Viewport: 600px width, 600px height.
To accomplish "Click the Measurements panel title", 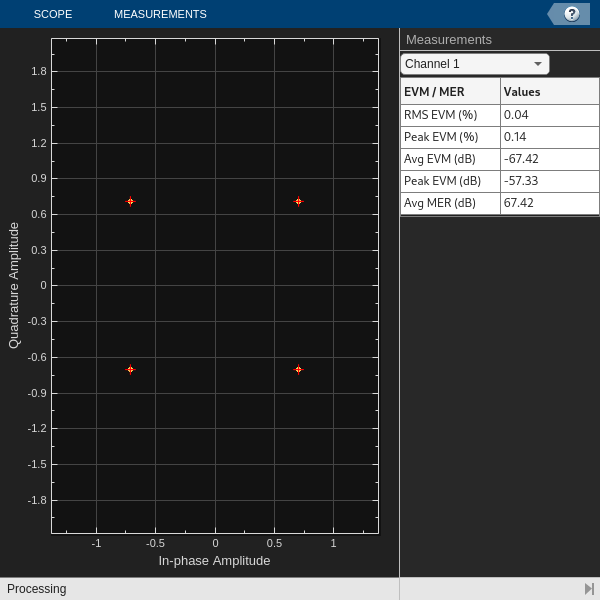I will coord(449,40).
